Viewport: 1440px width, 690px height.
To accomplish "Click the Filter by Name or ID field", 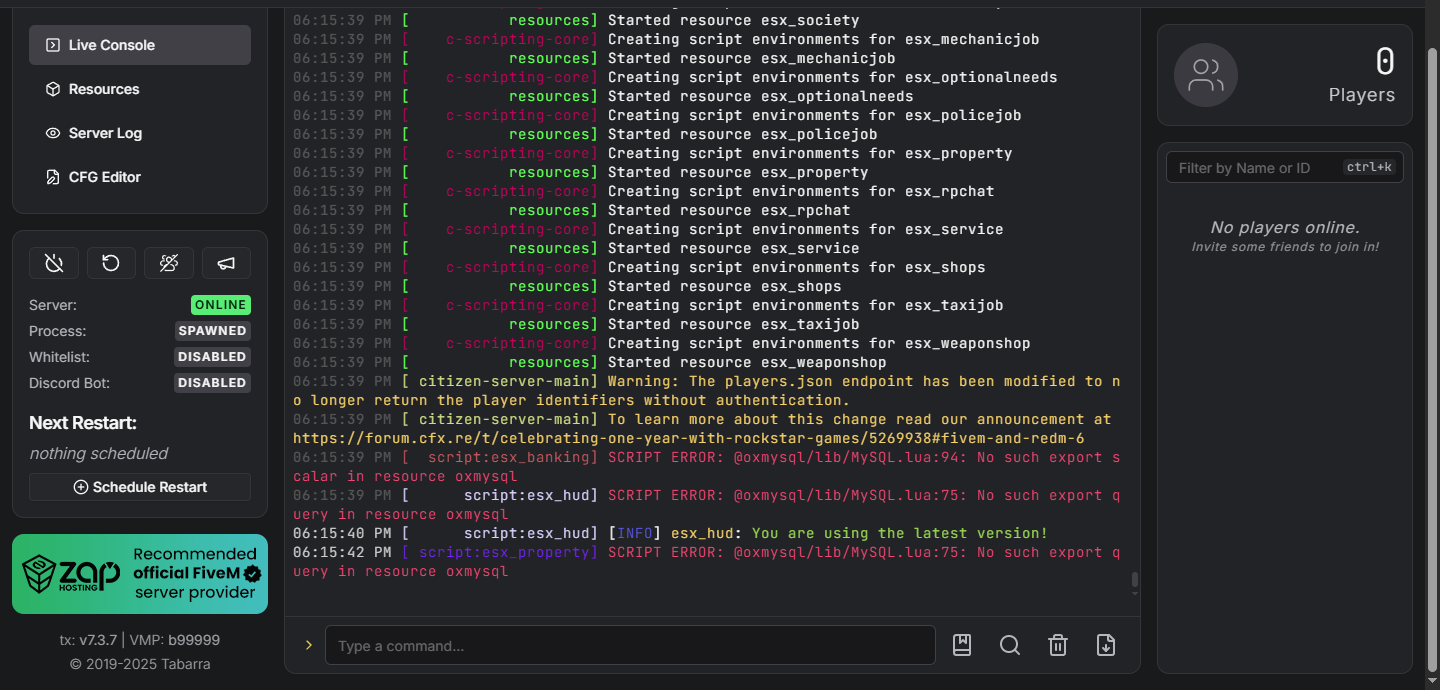I will tap(1255, 168).
